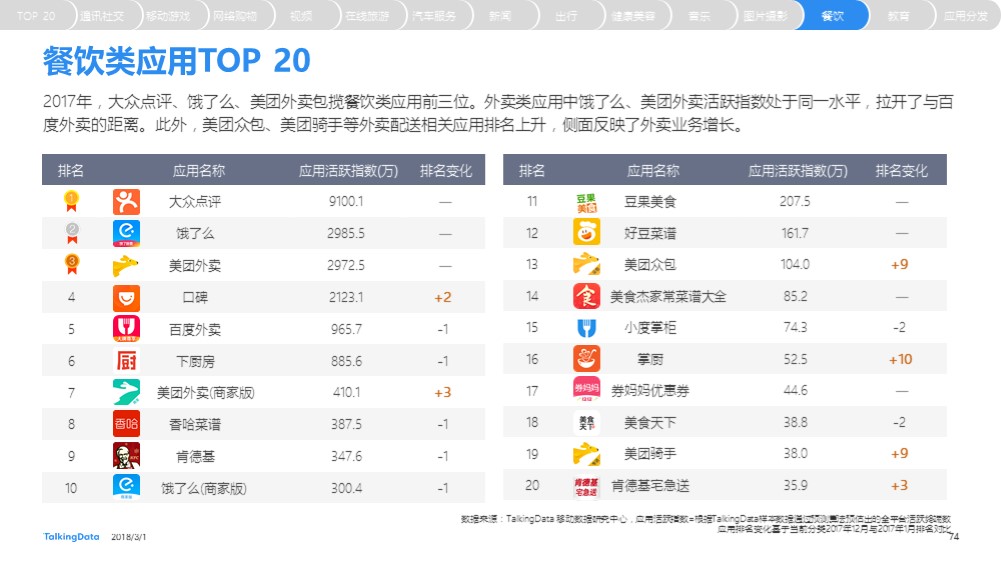This screenshot has height=563, width=1001.
Task: Click the 百度外卖 app name
Action: (x=195, y=329)
